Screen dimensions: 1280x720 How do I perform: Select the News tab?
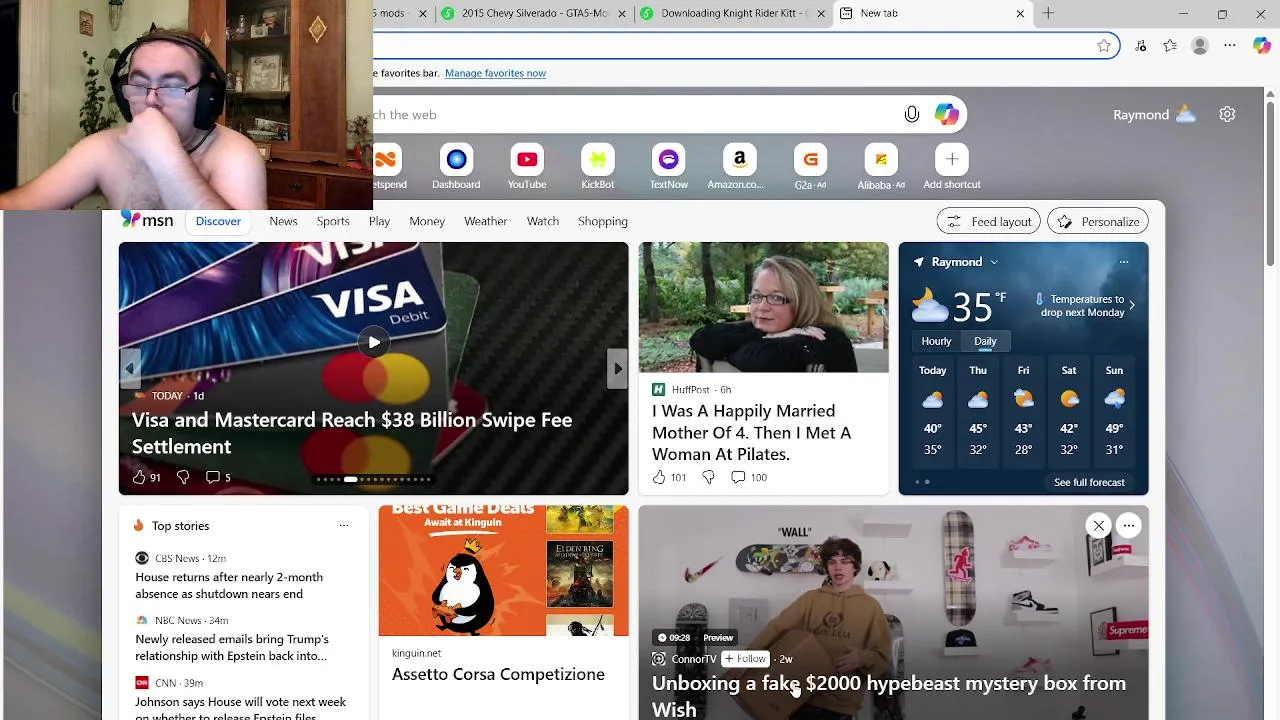[x=283, y=221]
